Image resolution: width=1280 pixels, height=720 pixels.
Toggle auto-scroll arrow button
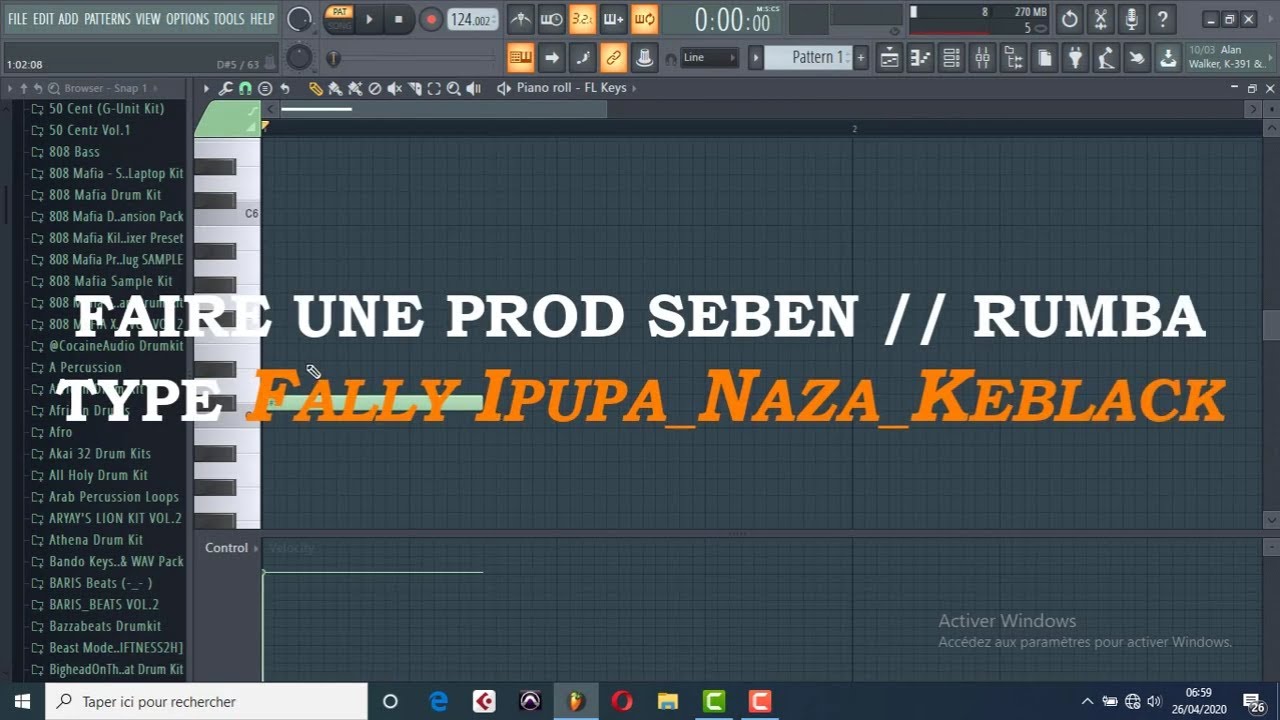551,58
